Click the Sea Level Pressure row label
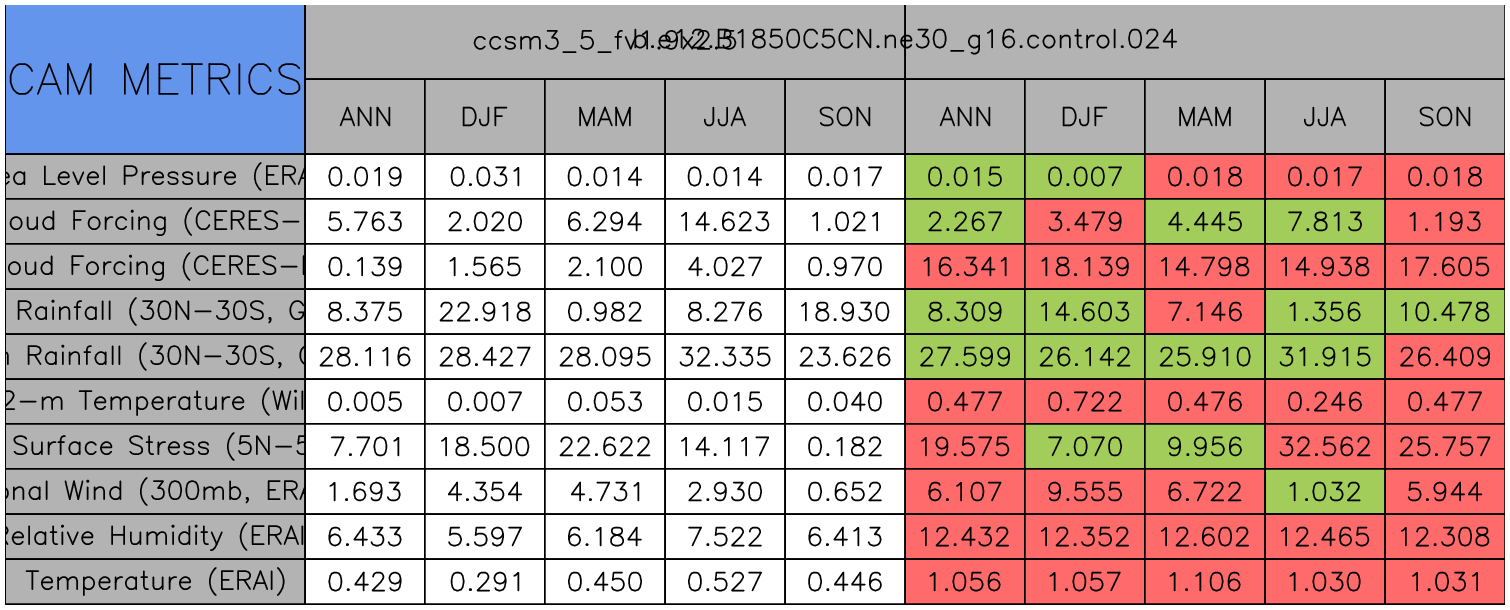This screenshot has height=610, width=1510. (x=155, y=176)
